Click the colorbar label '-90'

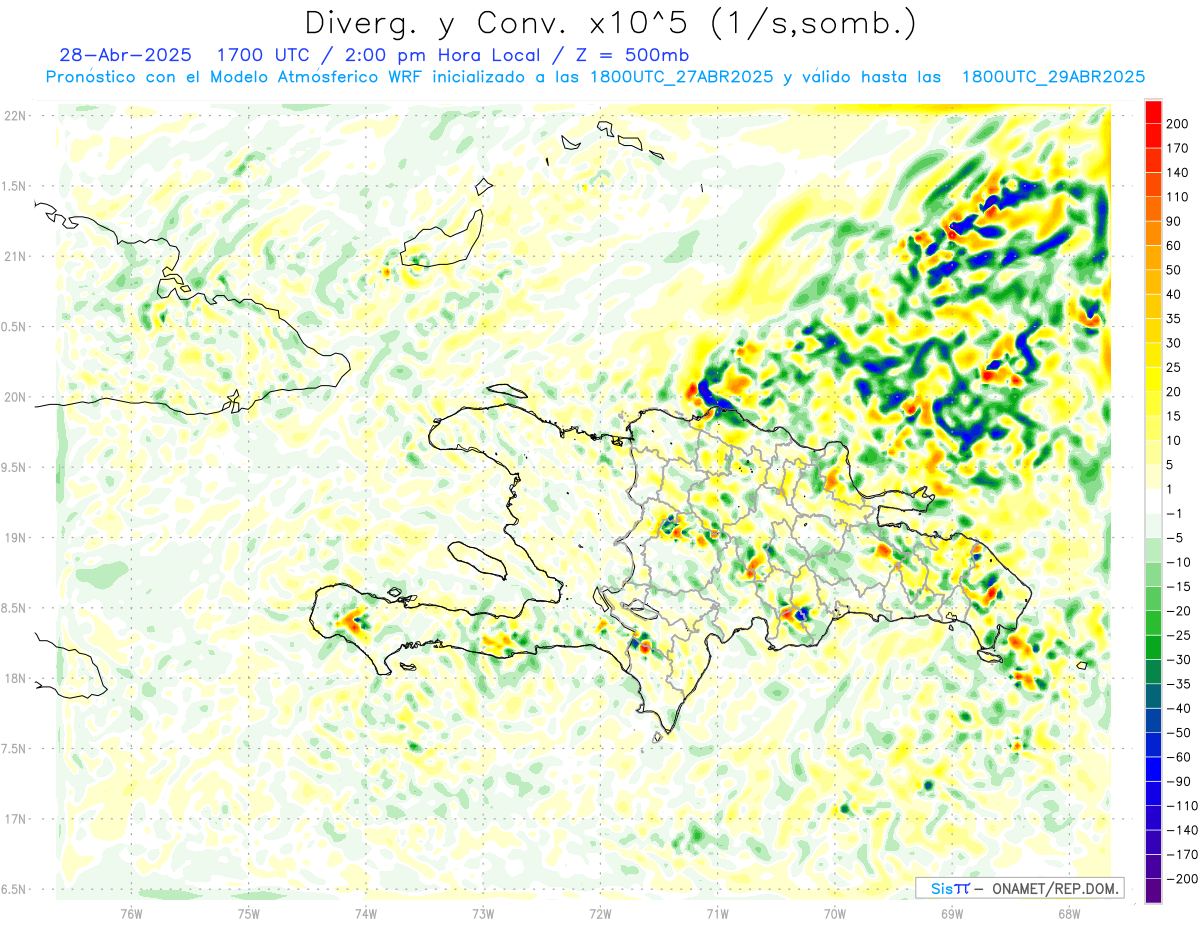[1180, 781]
